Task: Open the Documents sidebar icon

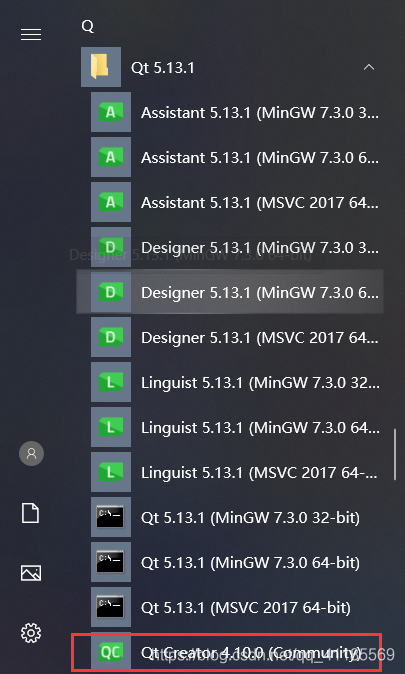Action: coord(31,514)
